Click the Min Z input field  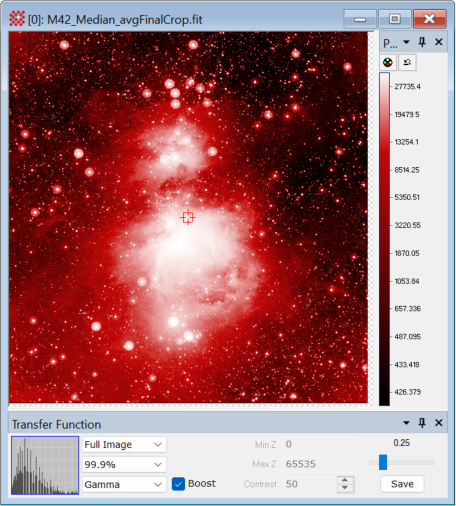click(x=318, y=444)
